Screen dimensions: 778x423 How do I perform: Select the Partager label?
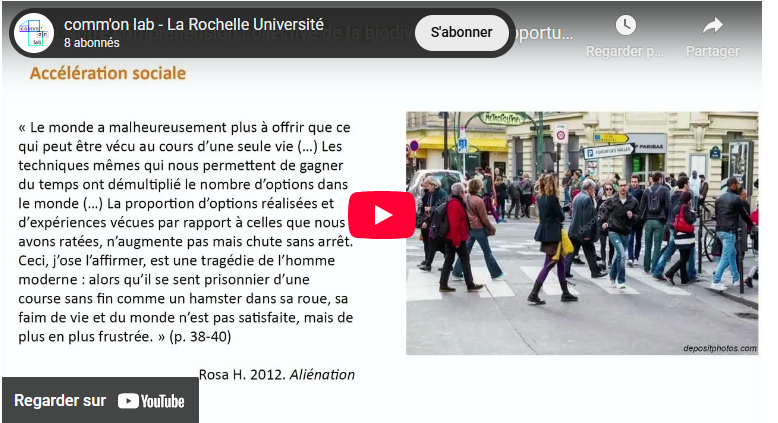point(713,51)
